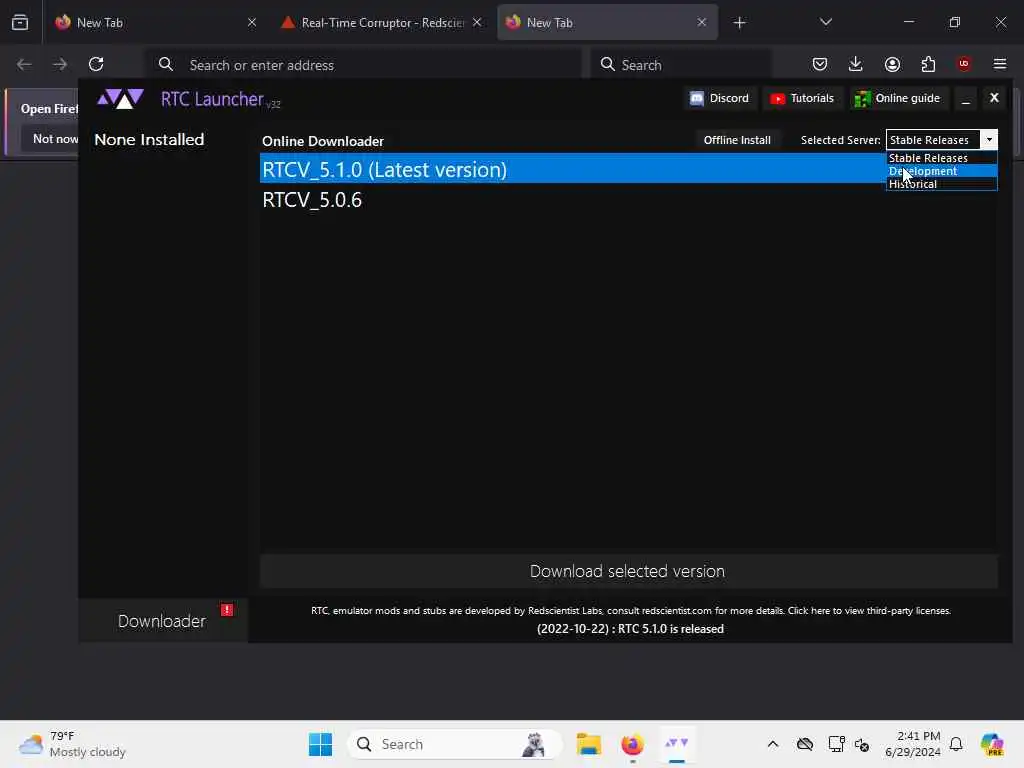Click the muted volume tray icon
This screenshot has height=768, width=1024.
click(861, 744)
